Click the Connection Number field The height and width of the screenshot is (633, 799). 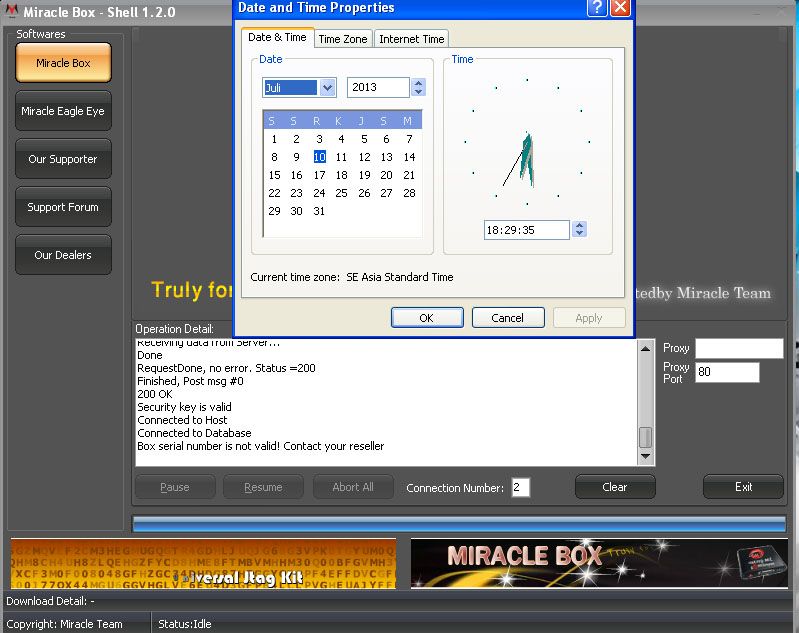click(520, 487)
